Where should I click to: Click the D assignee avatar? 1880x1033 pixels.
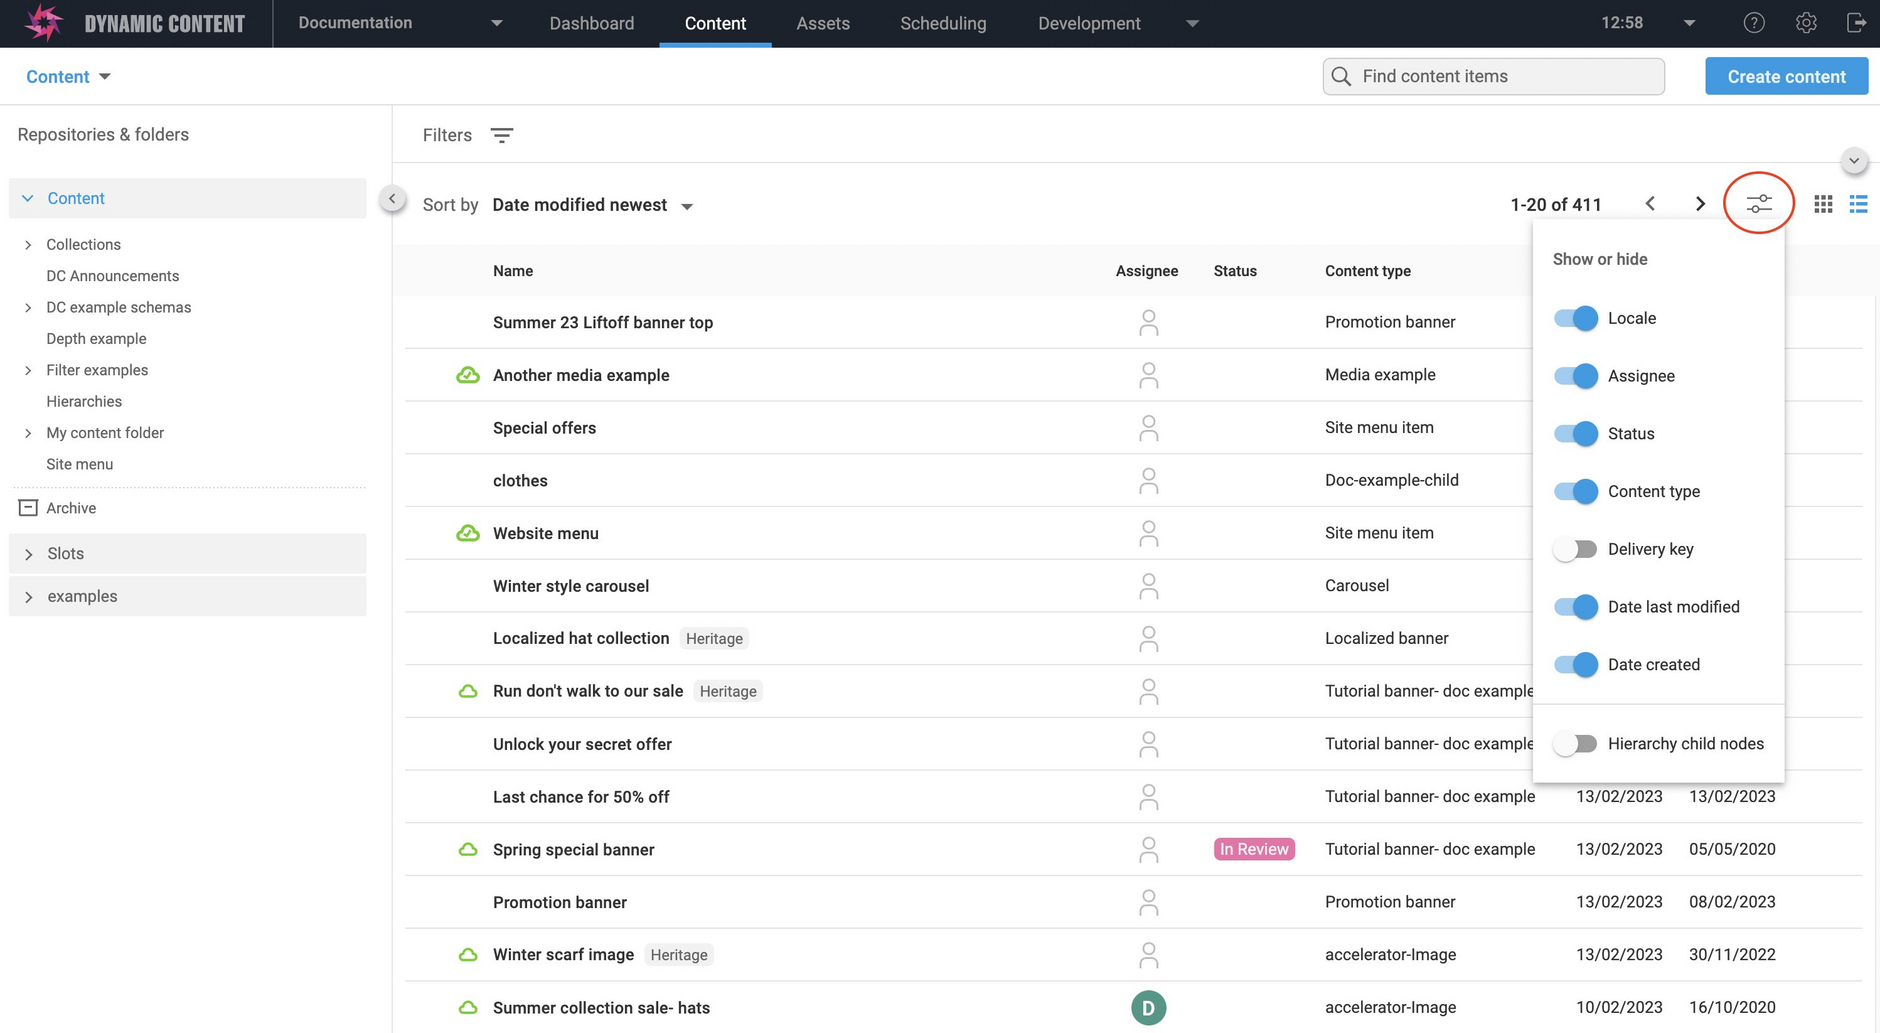click(1148, 1008)
